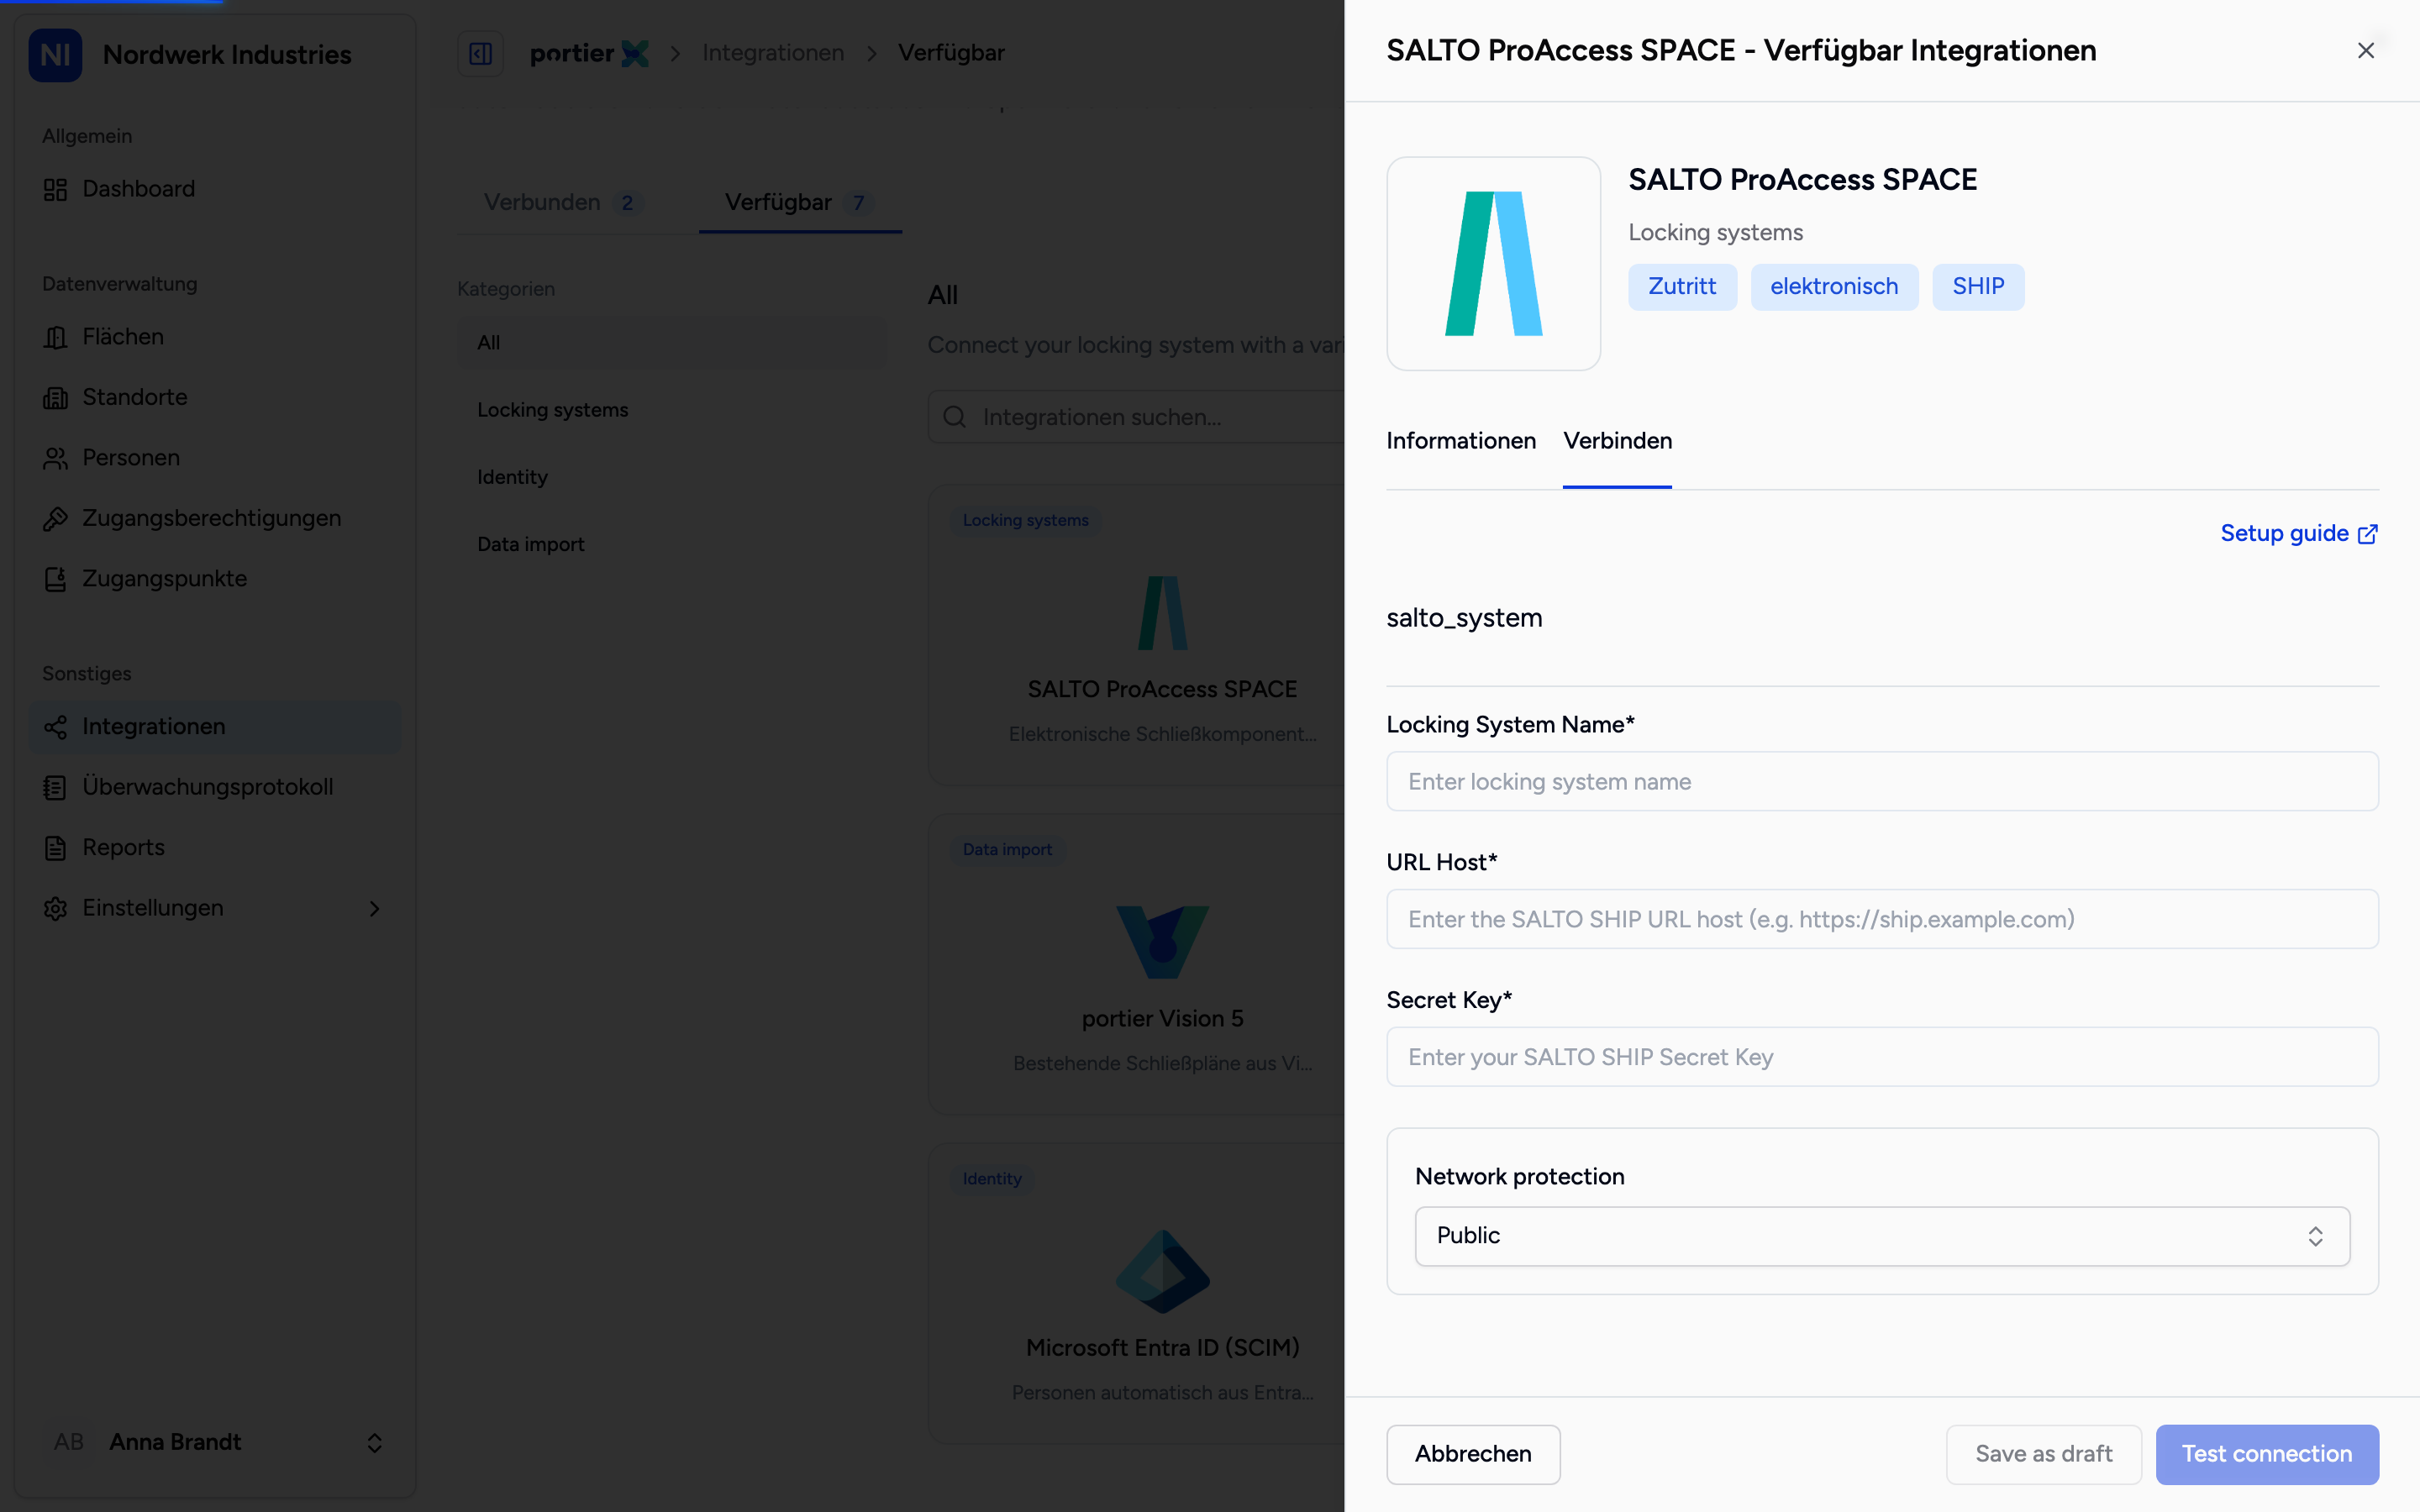Click the Test connection button
Image resolution: width=2420 pixels, height=1512 pixels.
[2267, 1454]
